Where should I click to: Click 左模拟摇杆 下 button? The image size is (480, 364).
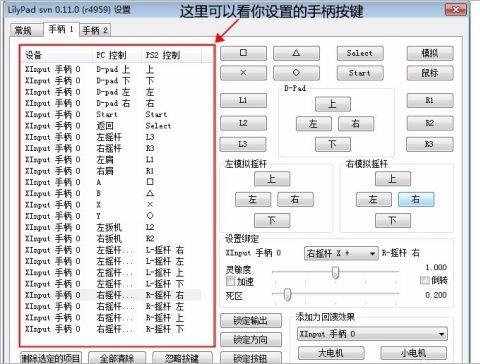[x=272, y=220]
